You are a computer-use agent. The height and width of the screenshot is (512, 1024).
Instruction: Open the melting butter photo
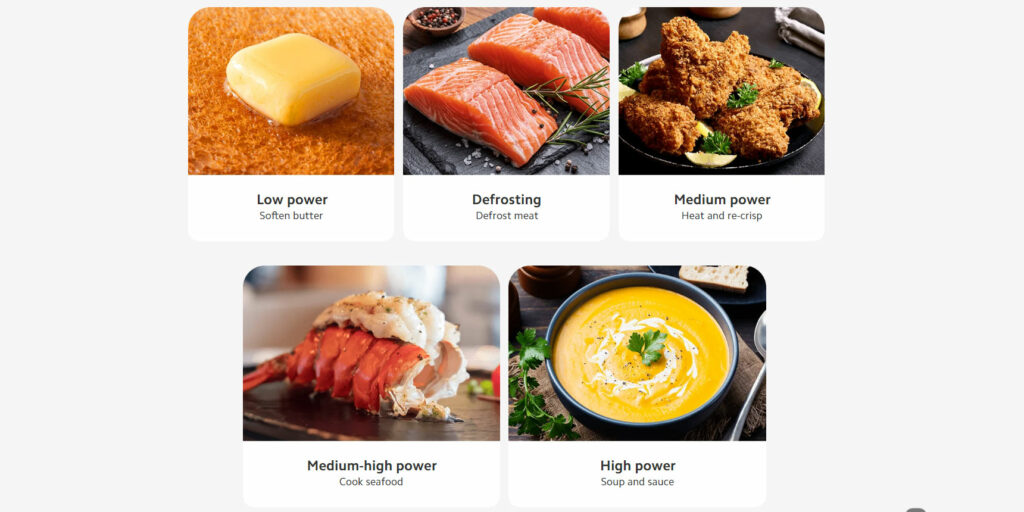click(291, 91)
